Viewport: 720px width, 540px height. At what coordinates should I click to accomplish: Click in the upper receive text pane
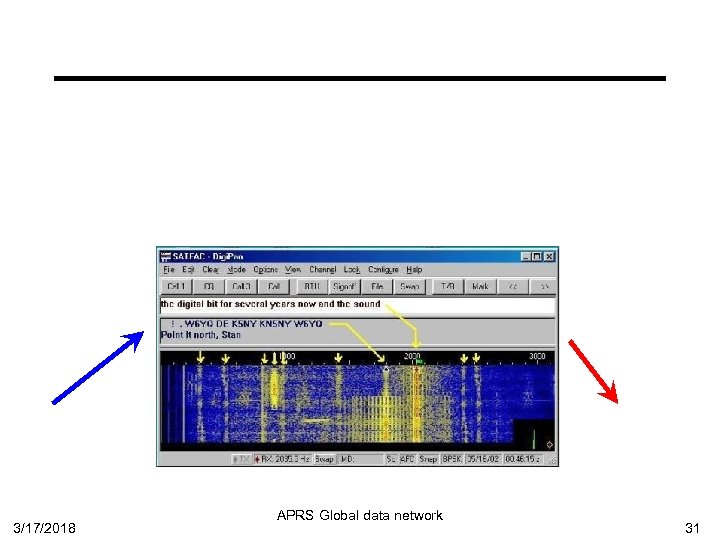pos(357,305)
